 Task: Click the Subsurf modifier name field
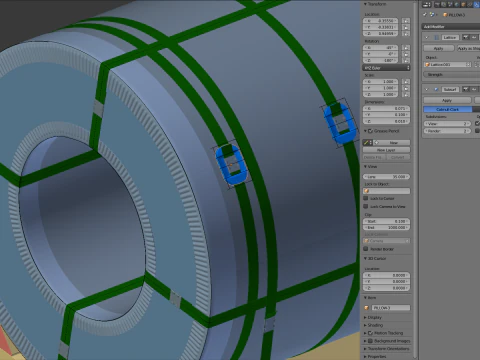tap(450, 89)
